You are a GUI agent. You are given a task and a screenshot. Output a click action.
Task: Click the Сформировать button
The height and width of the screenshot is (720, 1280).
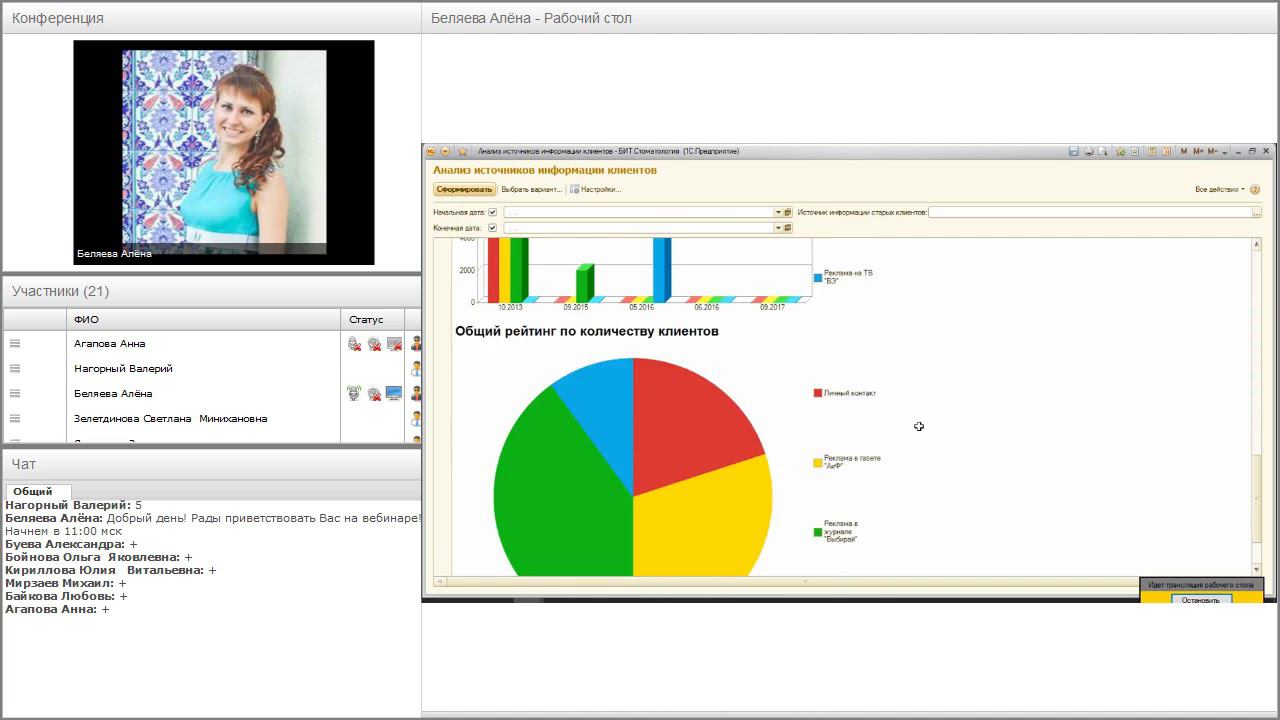465,189
